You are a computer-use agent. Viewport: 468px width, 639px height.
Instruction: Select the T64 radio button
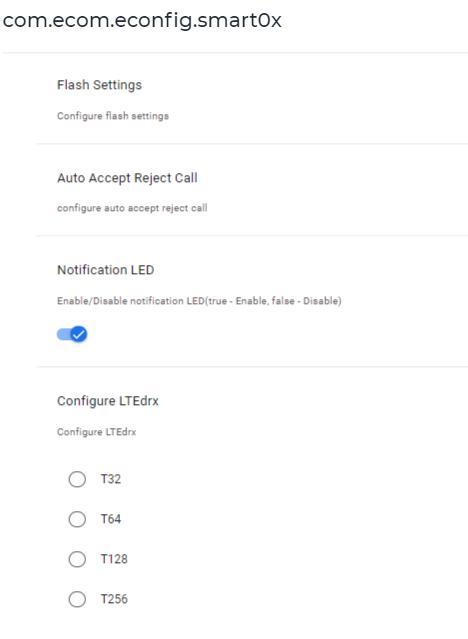(x=77, y=519)
